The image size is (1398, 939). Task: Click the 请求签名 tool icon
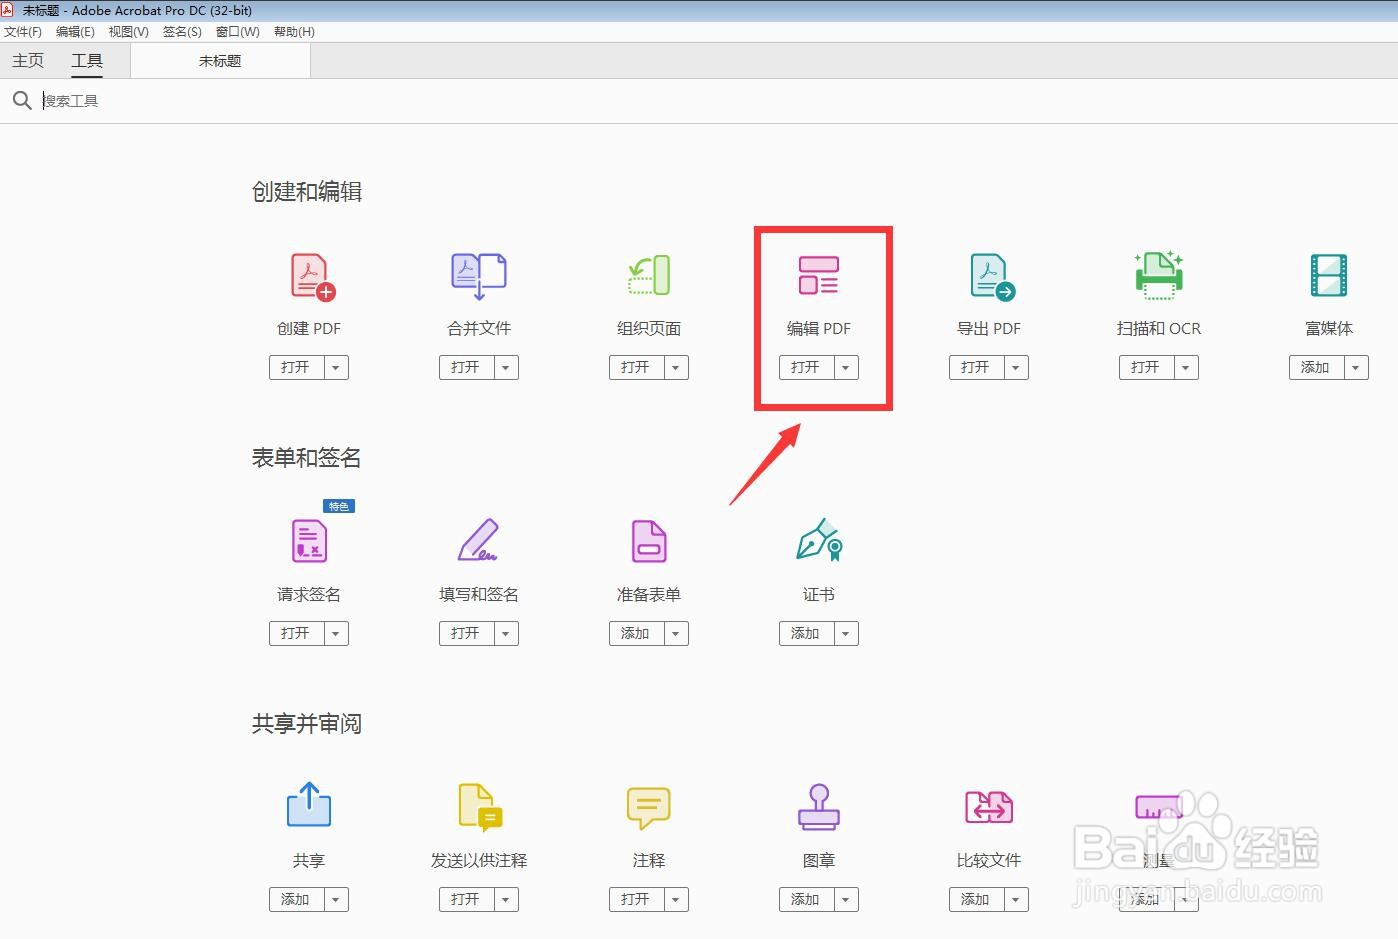tap(309, 541)
